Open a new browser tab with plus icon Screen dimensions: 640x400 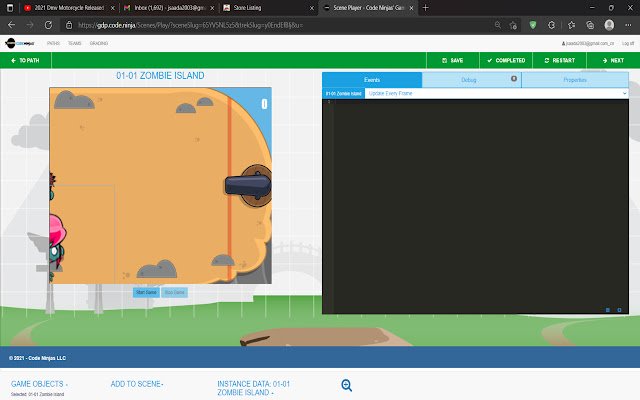point(425,8)
